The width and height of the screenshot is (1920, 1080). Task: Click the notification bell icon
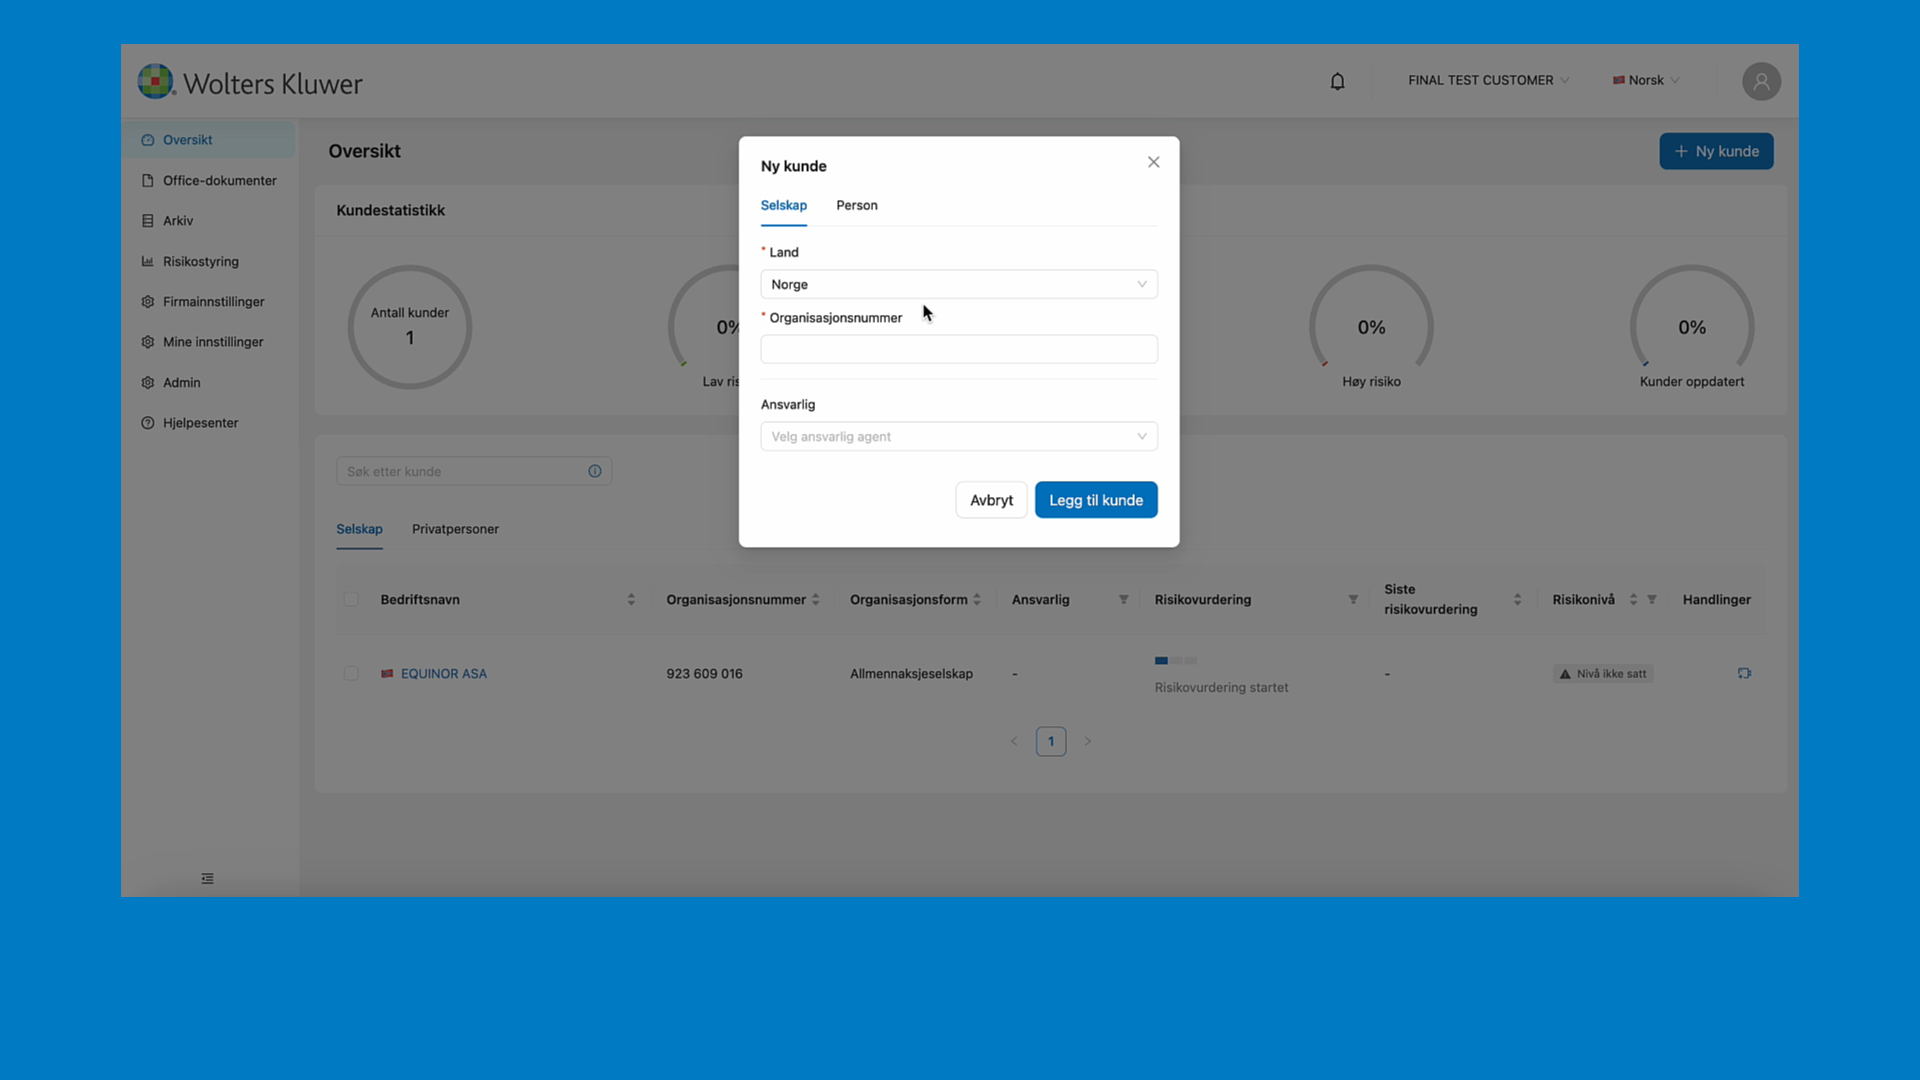pyautogui.click(x=1337, y=81)
